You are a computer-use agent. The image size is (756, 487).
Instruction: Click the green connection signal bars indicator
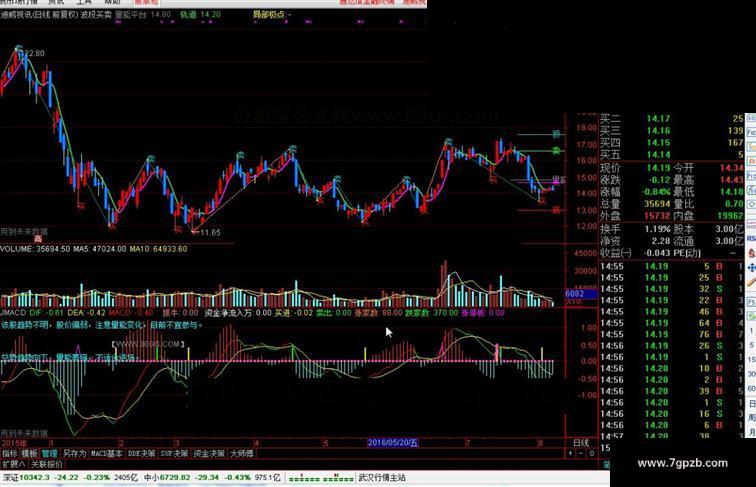(321, 478)
